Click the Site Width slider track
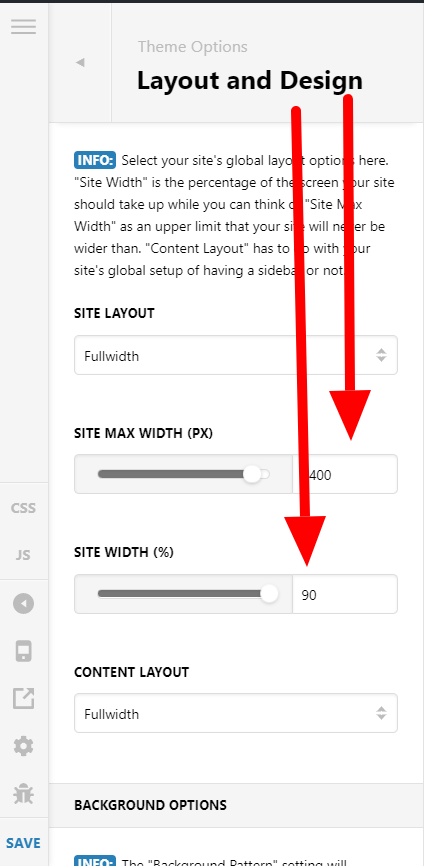This screenshot has width=424, height=866. click(x=182, y=594)
